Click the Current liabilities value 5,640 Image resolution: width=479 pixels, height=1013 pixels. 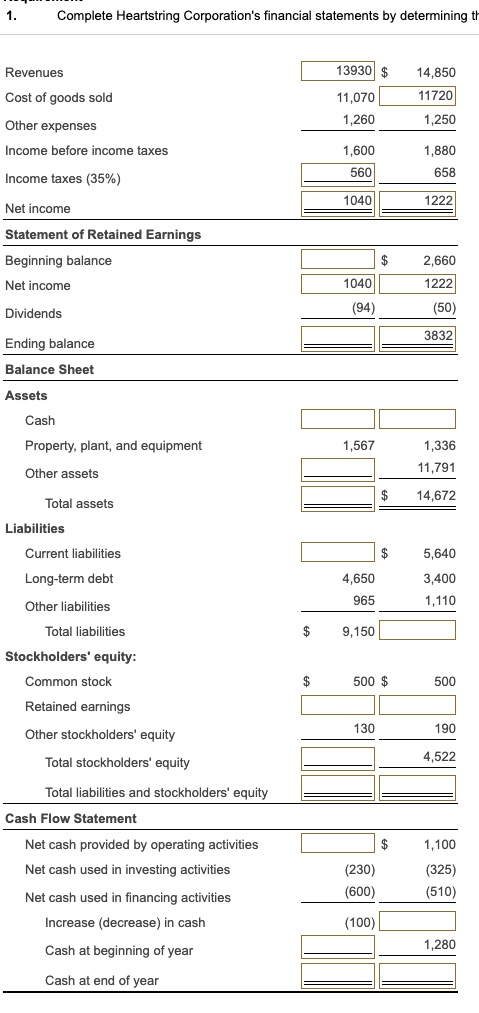440,554
